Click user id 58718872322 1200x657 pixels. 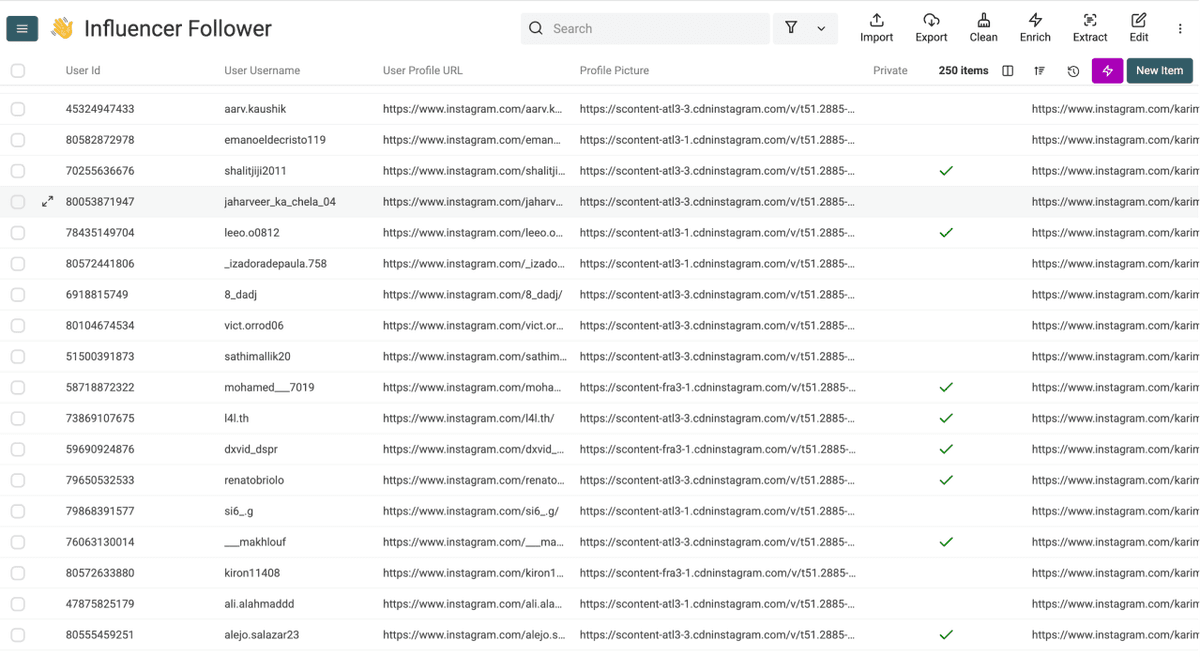click(x=100, y=387)
